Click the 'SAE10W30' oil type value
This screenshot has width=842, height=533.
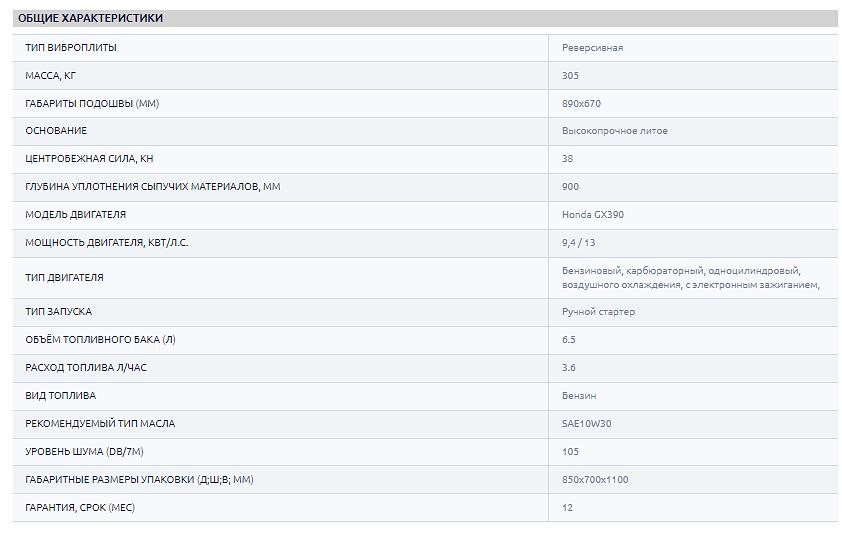[586, 424]
